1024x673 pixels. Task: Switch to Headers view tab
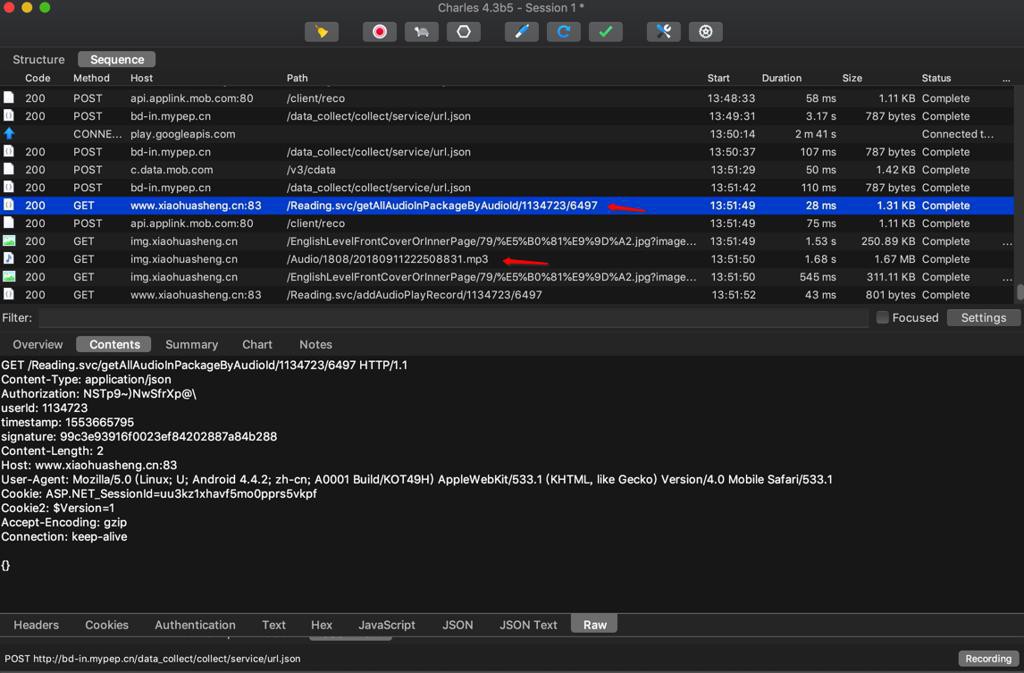coord(36,625)
